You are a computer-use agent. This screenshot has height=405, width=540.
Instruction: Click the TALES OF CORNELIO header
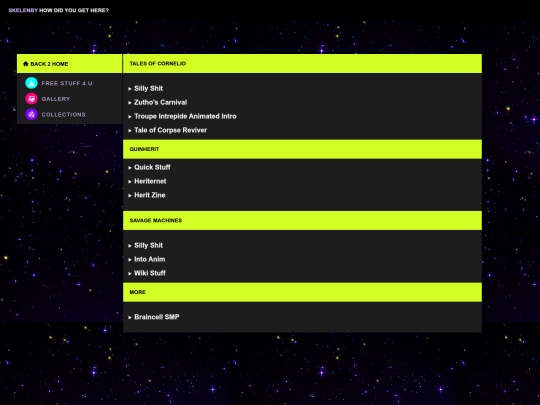(x=302, y=63)
